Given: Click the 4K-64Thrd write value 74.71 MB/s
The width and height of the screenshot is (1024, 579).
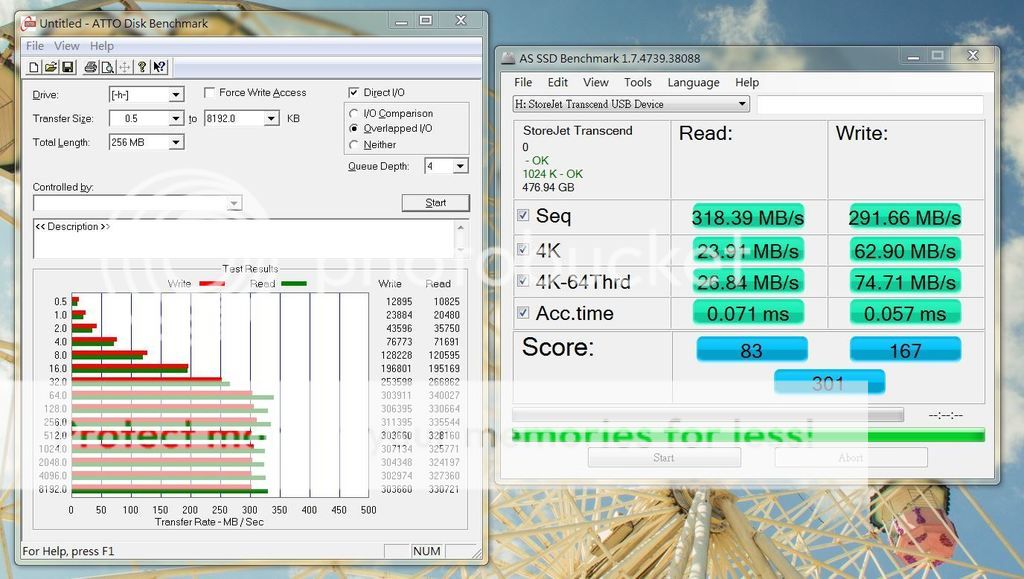Looking at the screenshot, I should (905, 282).
